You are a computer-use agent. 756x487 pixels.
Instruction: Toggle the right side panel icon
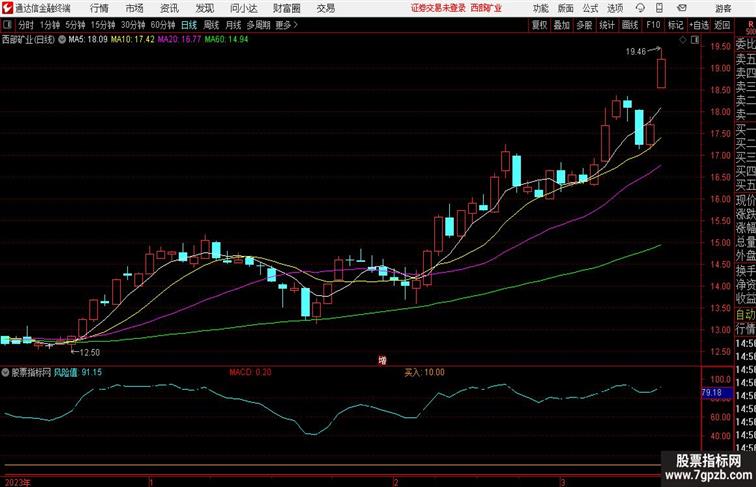pyautogui.click(x=695, y=40)
